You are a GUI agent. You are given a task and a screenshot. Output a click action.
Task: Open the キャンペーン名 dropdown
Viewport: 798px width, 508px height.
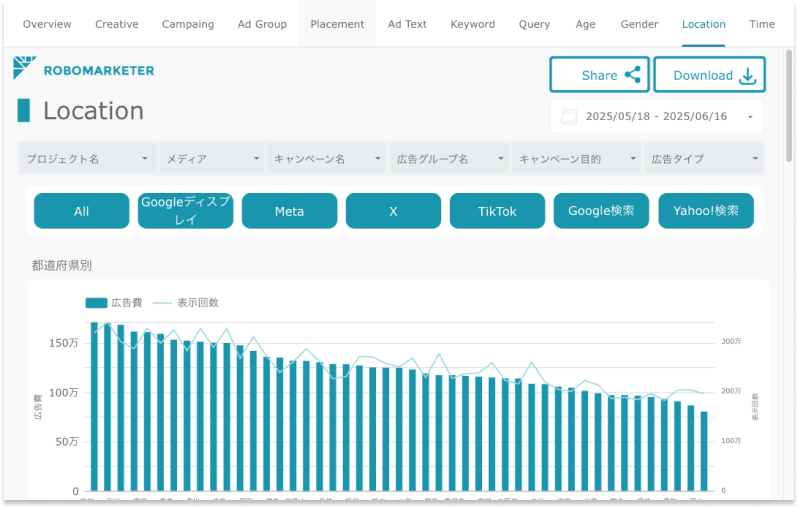tap(327, 158)
